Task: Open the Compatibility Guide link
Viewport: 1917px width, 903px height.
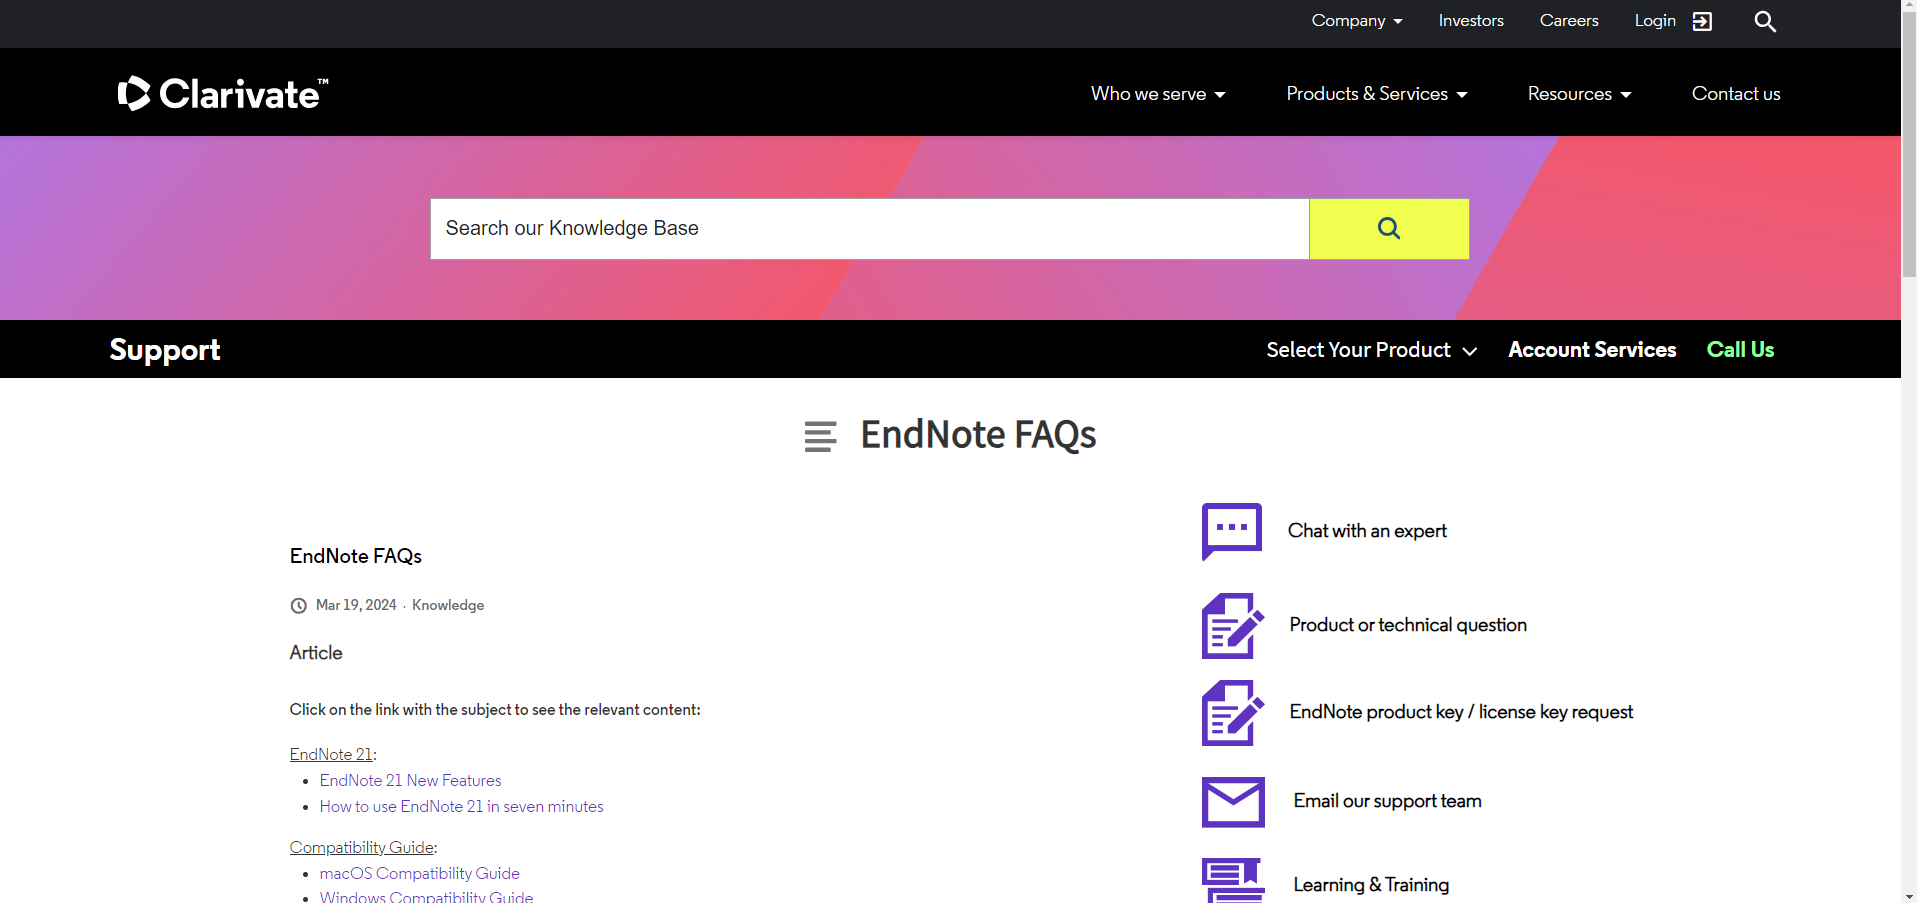Action: click(362, 847)
